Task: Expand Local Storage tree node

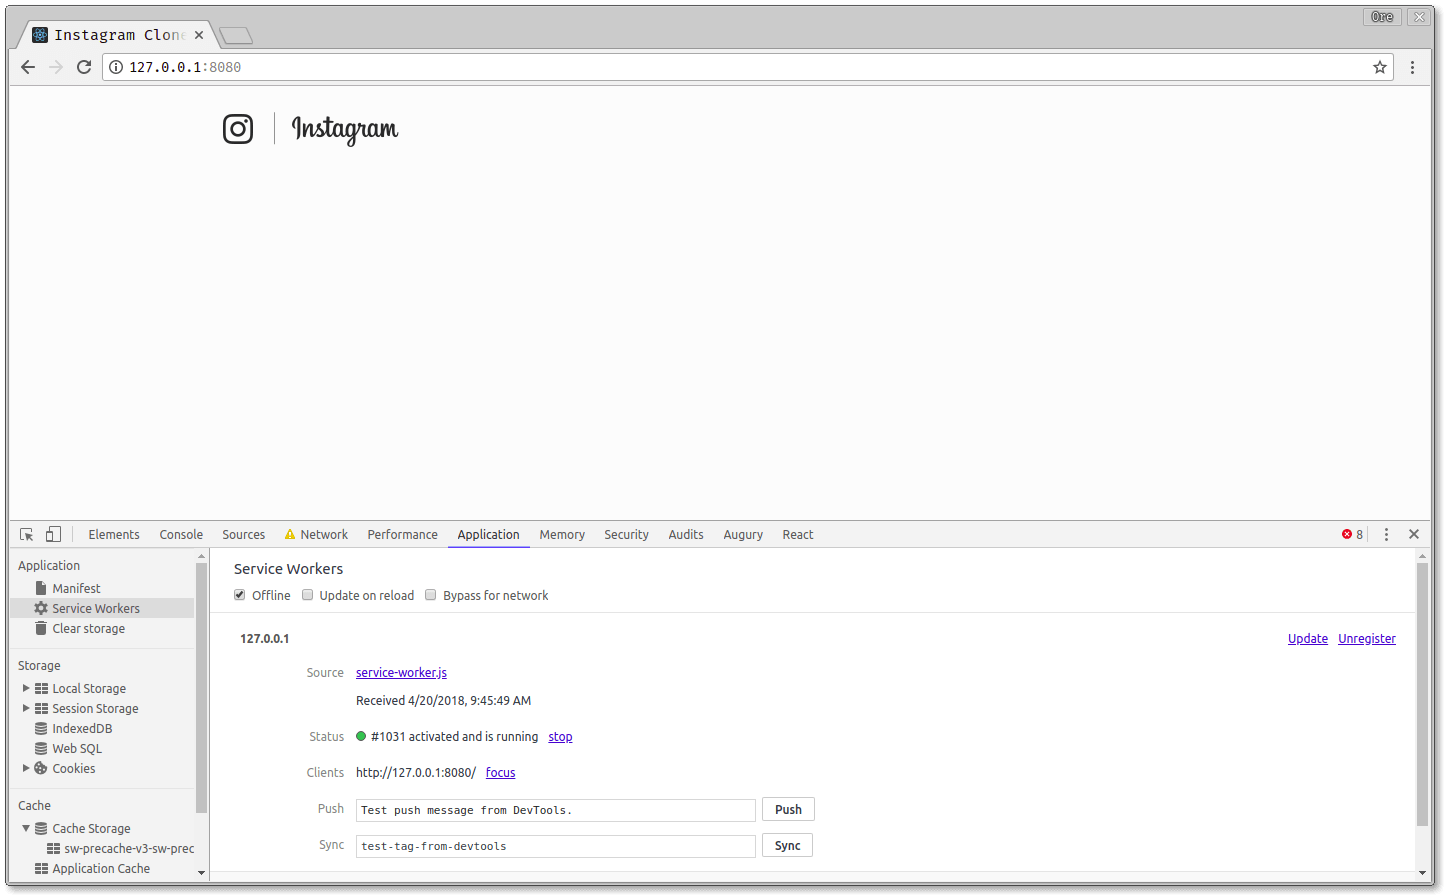Action: click(x=26, y=688)
